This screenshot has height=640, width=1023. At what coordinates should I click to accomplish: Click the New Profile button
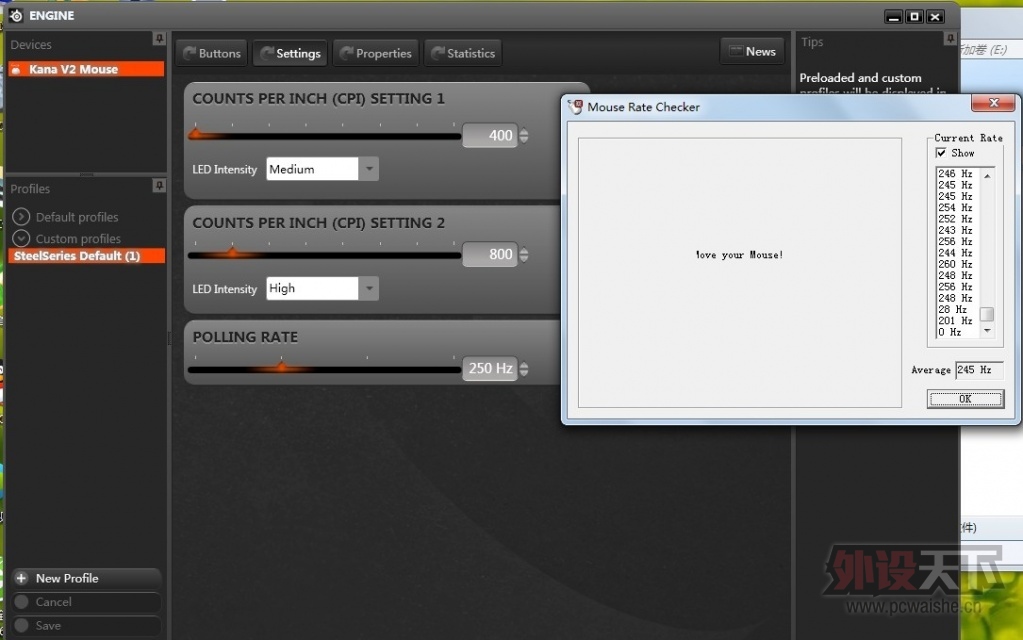tap(86, 578)
